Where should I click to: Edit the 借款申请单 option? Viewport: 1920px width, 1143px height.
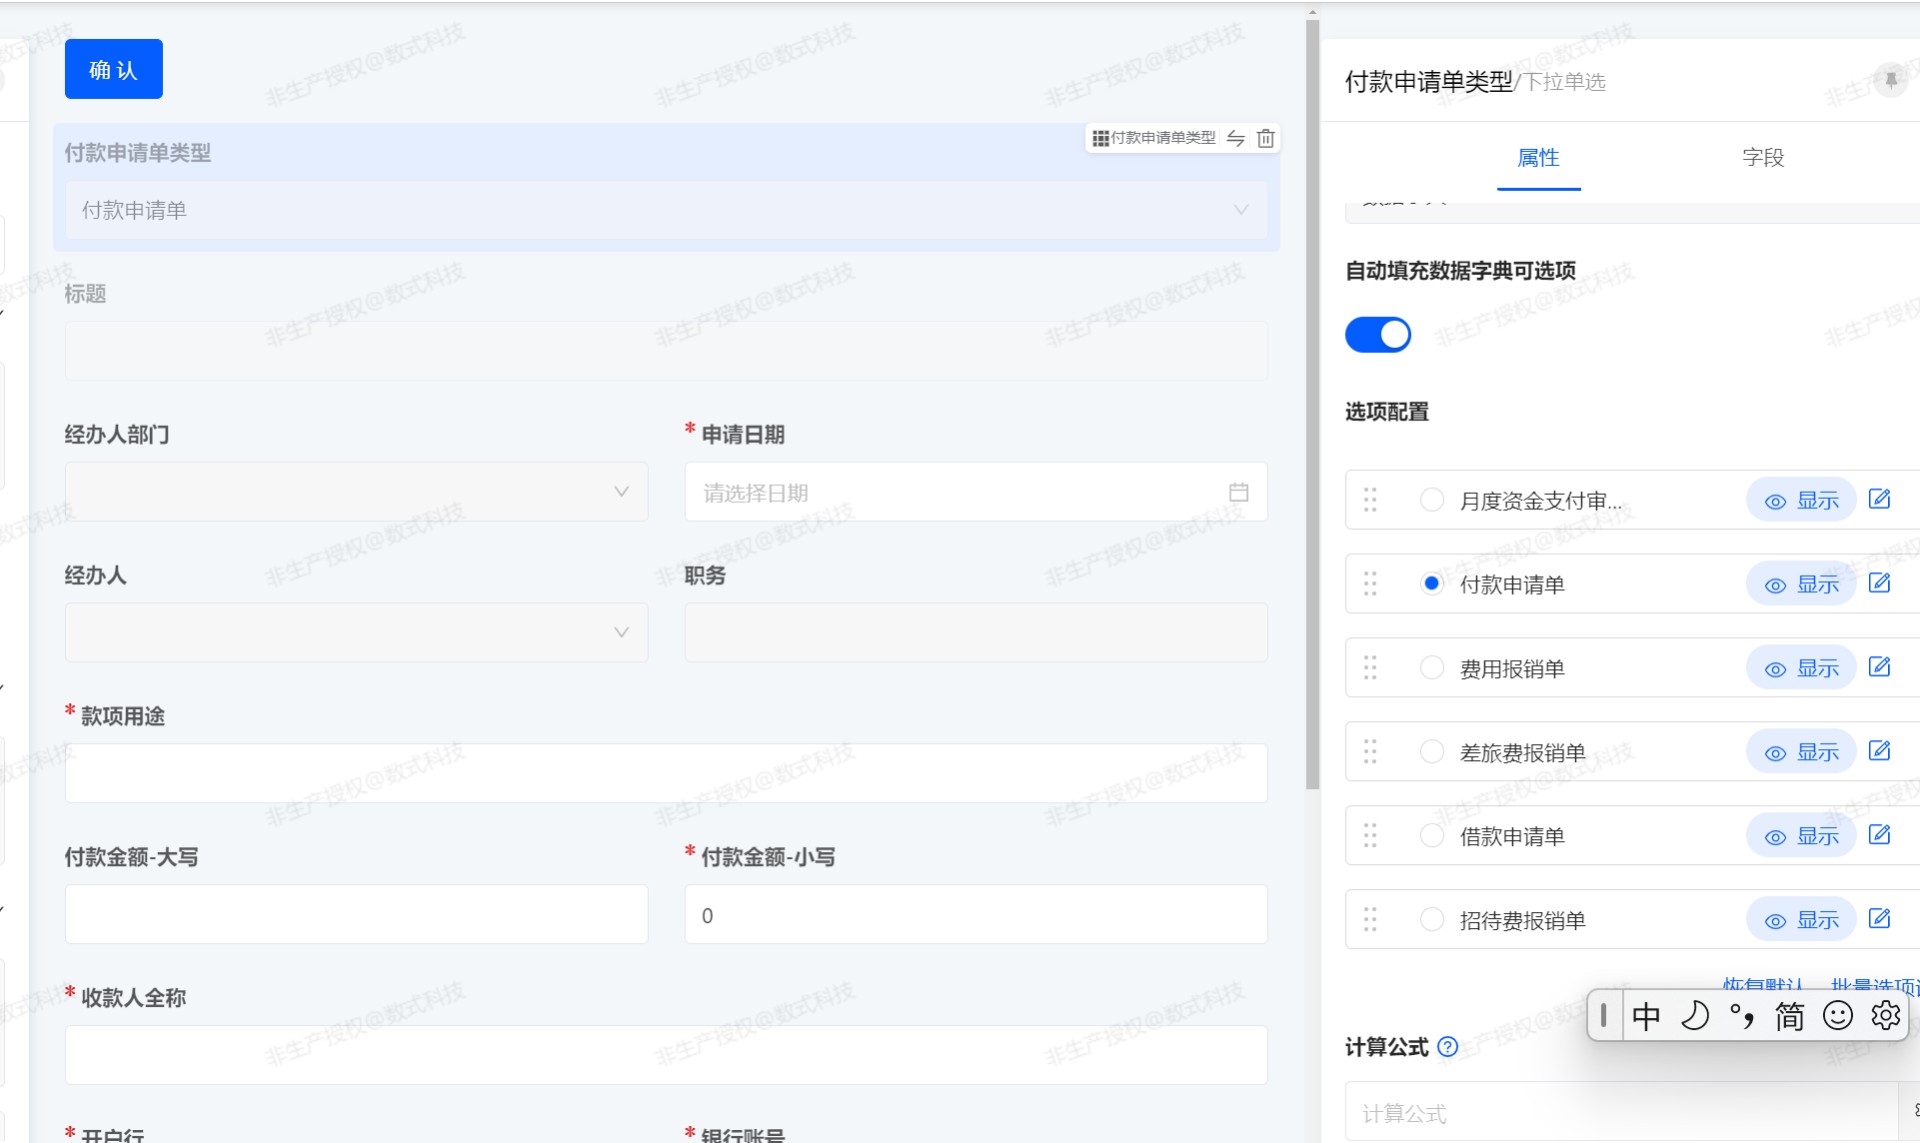coord(1880,835)
